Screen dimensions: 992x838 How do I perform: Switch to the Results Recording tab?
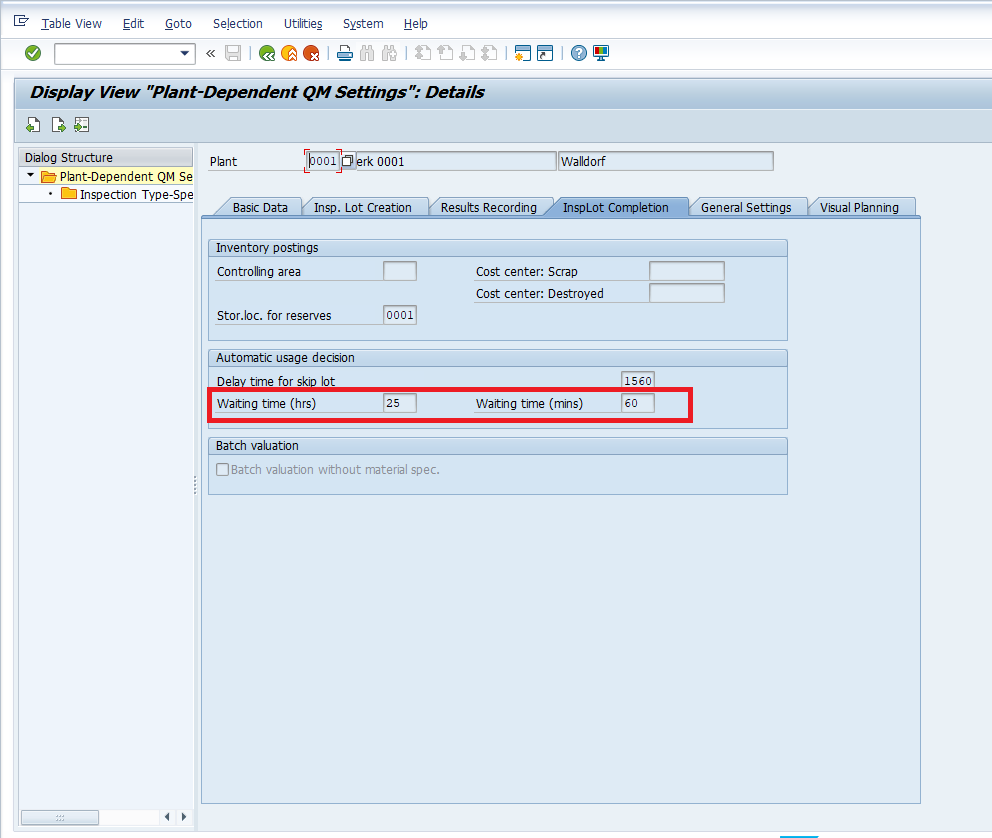pyautogui.click(x=488, y=207)
